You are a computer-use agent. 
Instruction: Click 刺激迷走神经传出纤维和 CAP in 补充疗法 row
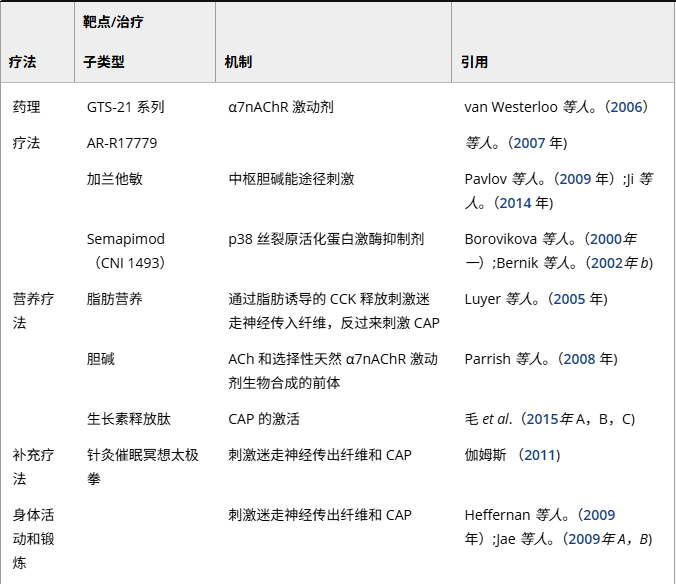(x=320, y=455)
